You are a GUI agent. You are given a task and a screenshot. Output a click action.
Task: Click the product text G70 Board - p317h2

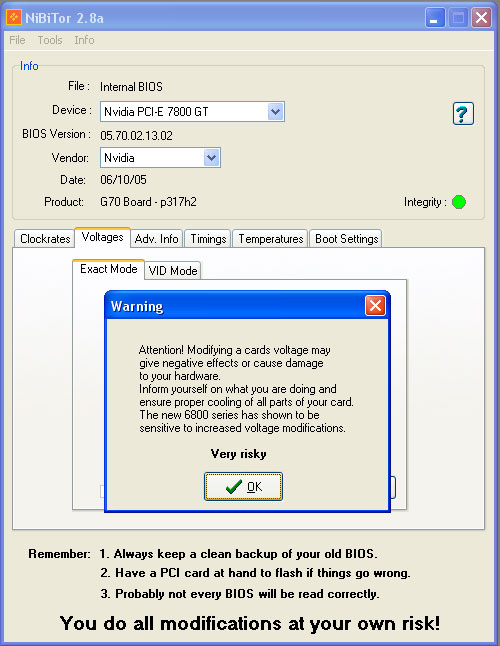pyautogui.click(x=148, y=202)
